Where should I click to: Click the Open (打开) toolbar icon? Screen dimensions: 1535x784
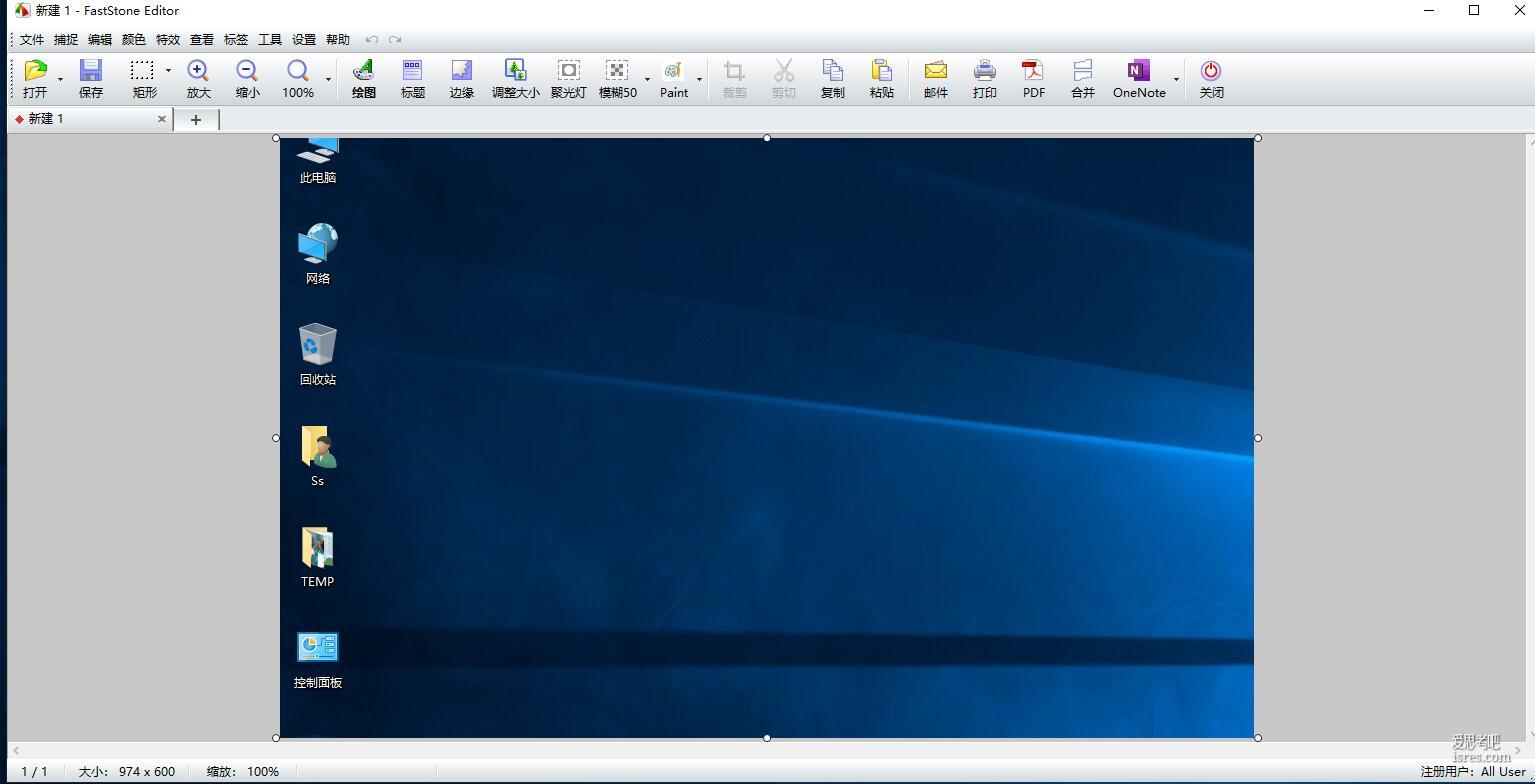click(x=35, y=71)
